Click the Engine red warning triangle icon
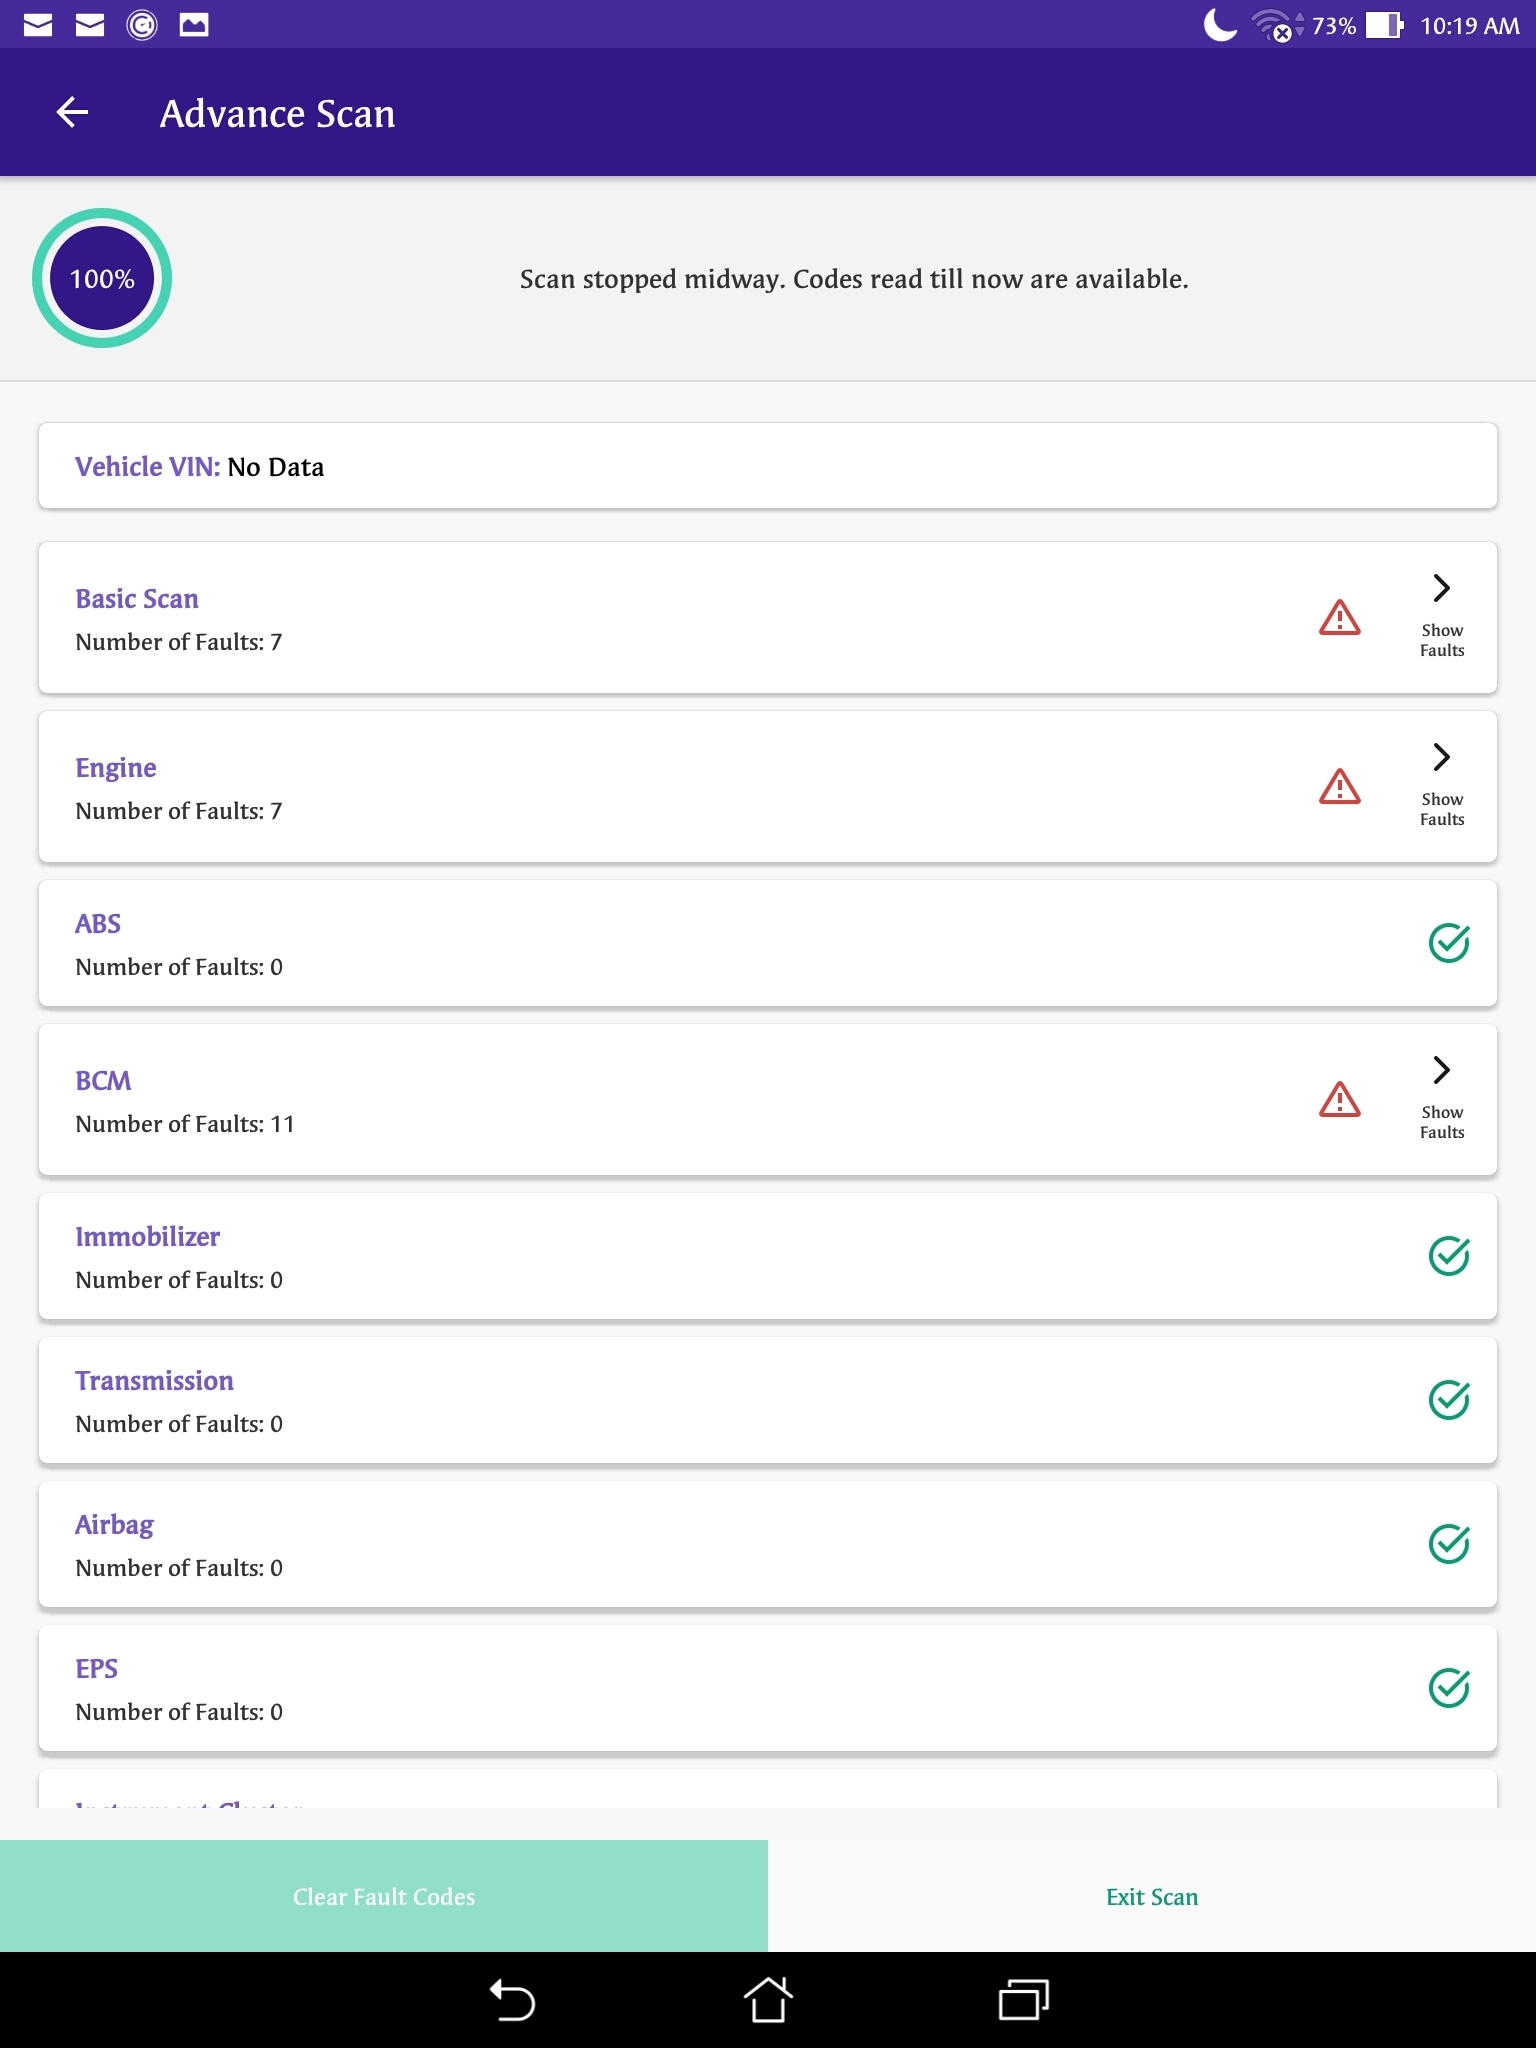The height and width of the screenshot is (2048, 1536). pos(1339,787)
